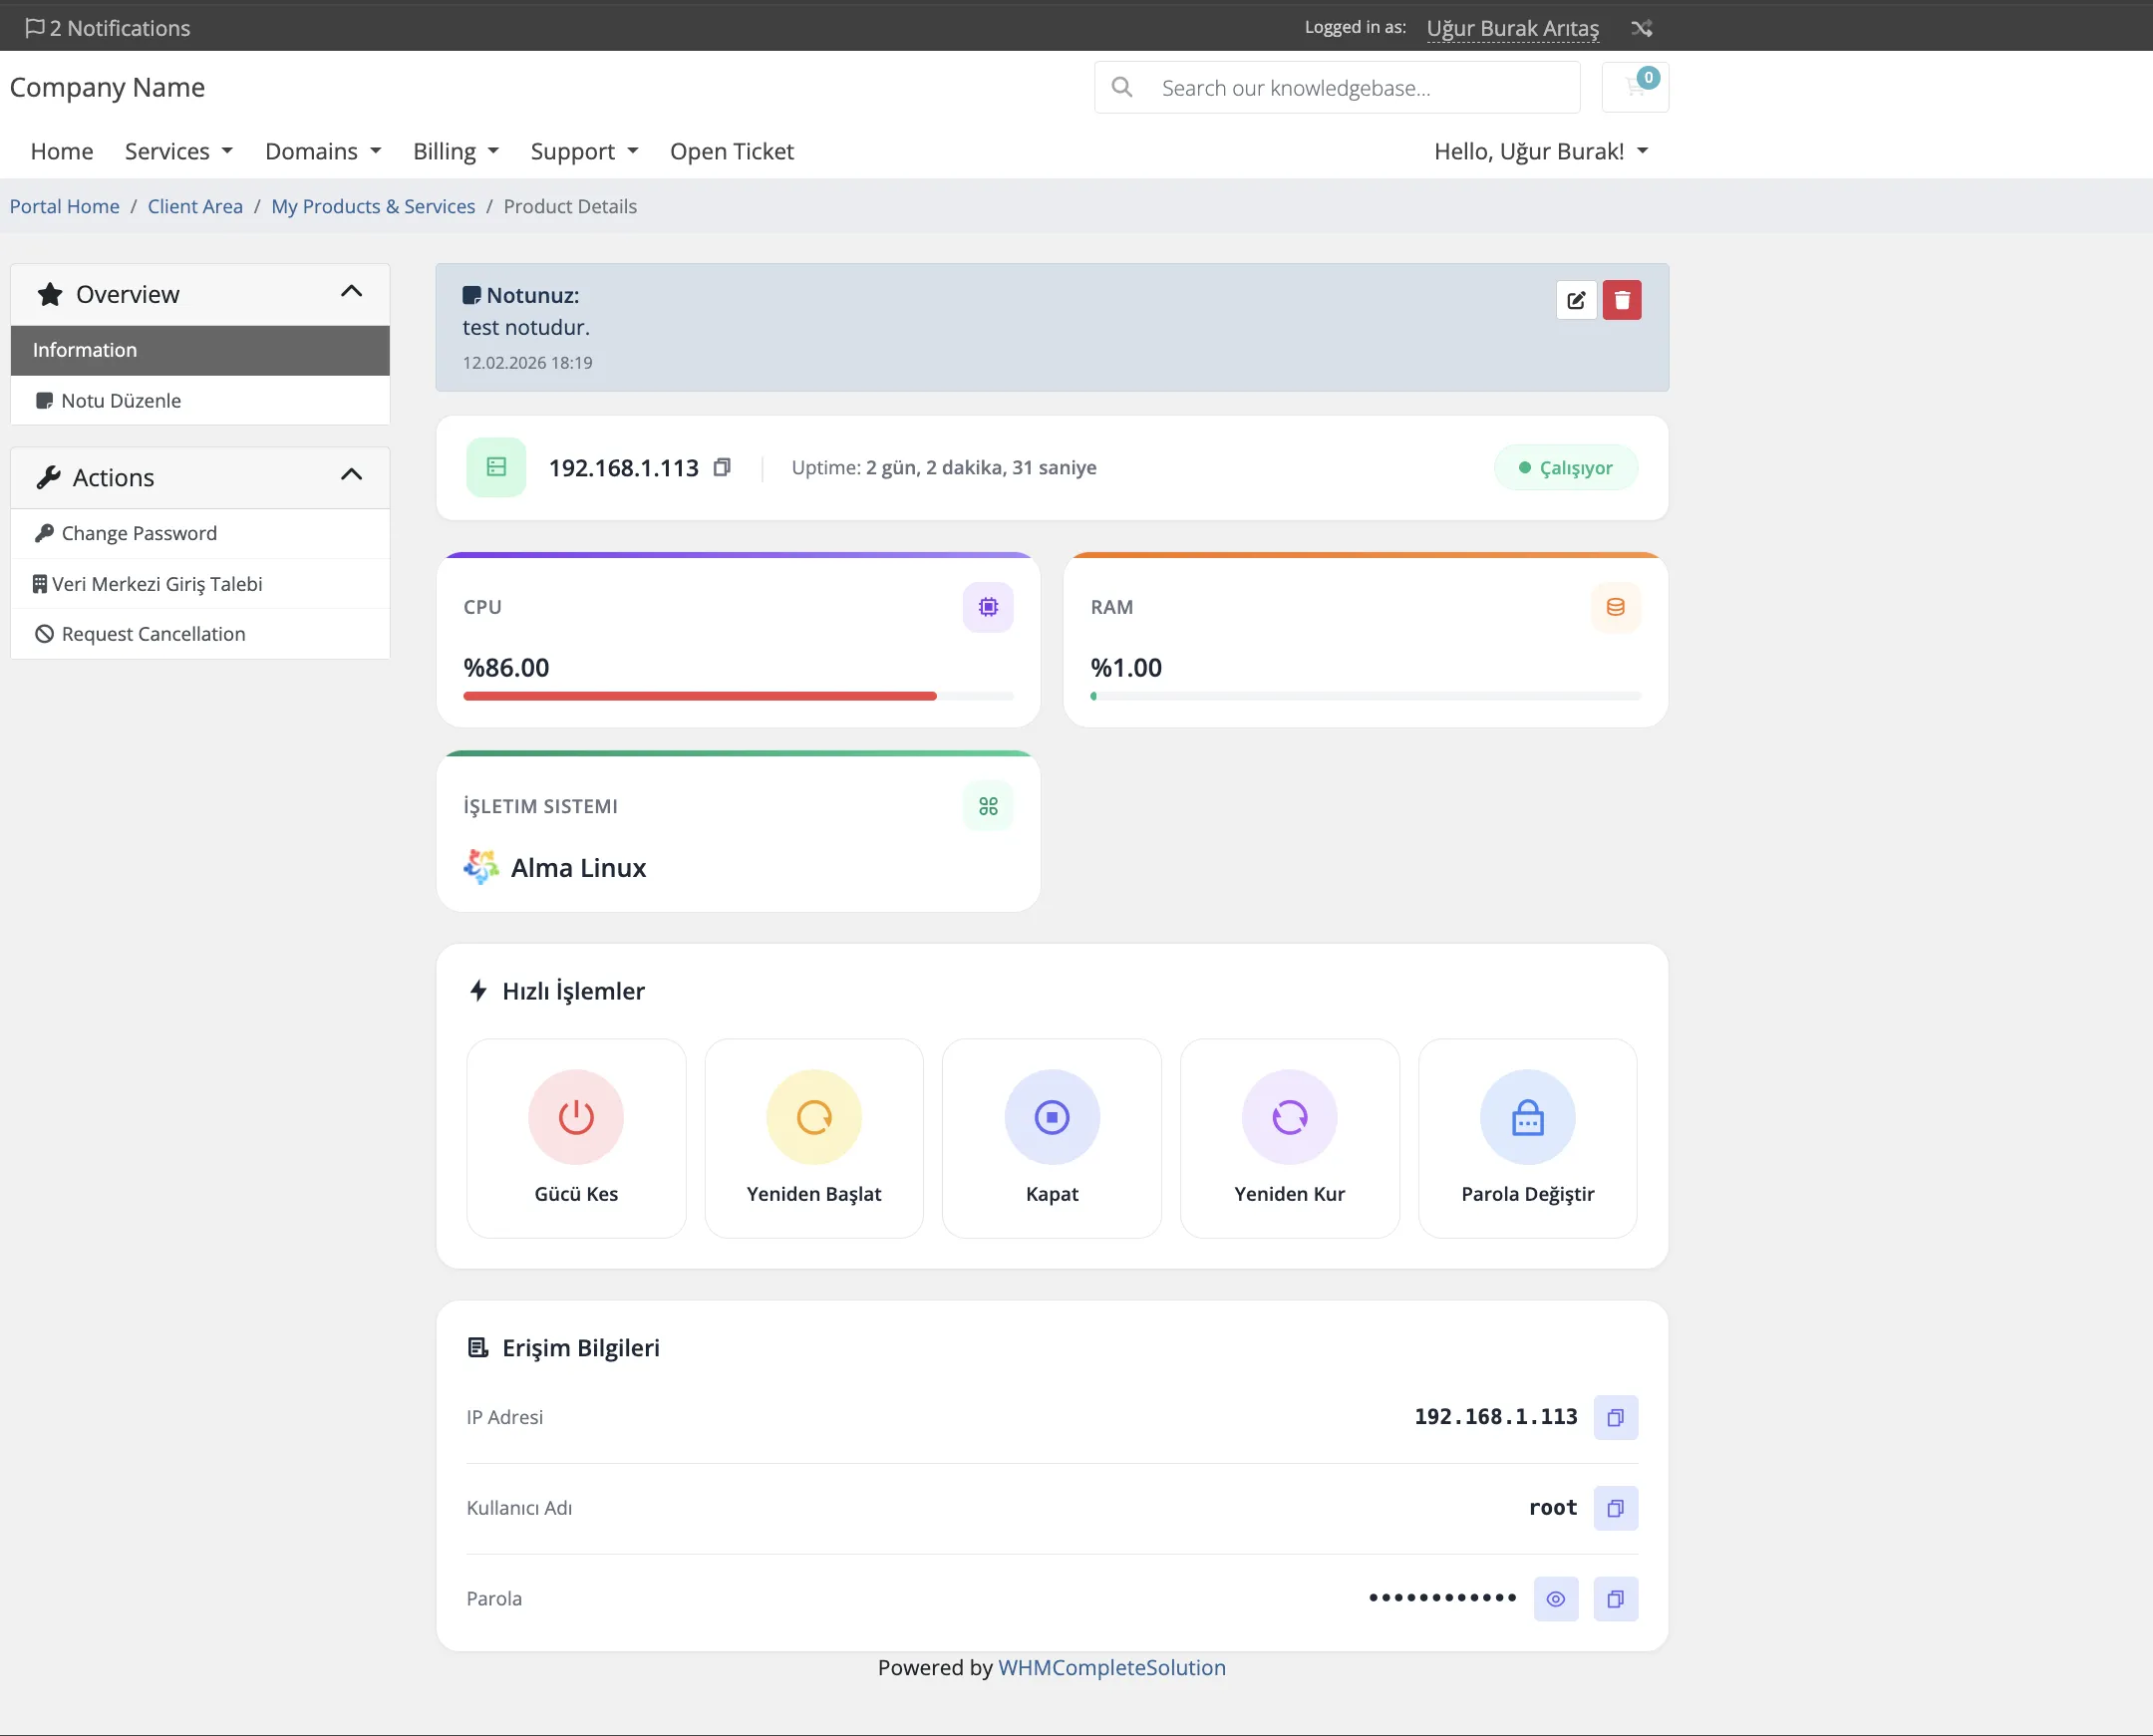Image resolution: width=2153 pixels, height=1736 pixels.
Task: Open the Domains dropdown menu
Action: click(323, 151)
